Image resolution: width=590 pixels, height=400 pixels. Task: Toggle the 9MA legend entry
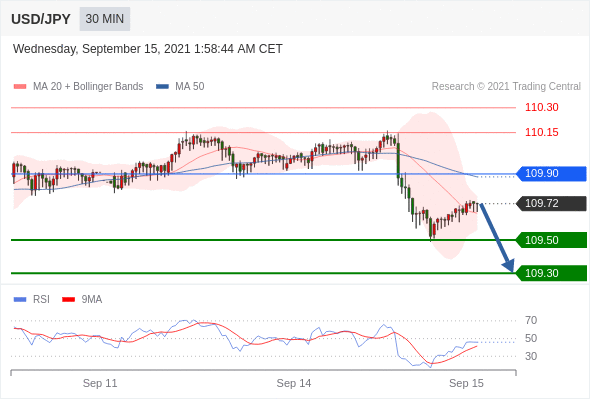pyautogui.click(x=82, y=300)
